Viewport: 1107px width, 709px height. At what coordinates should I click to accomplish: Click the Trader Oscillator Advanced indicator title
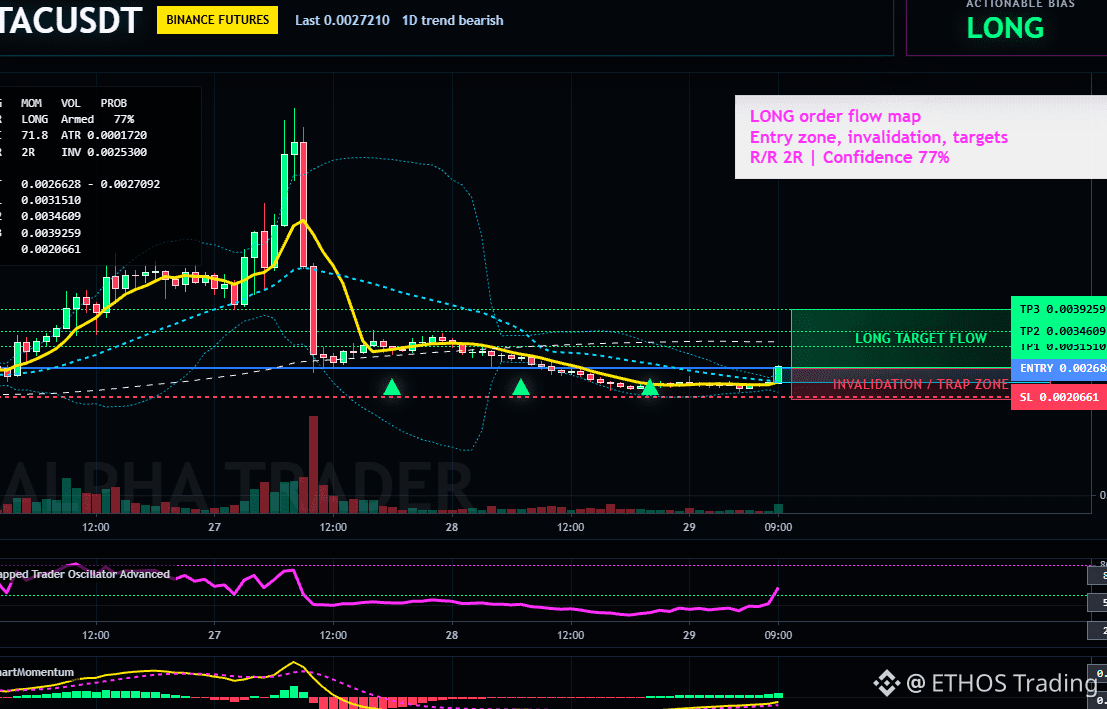(85, 574)
